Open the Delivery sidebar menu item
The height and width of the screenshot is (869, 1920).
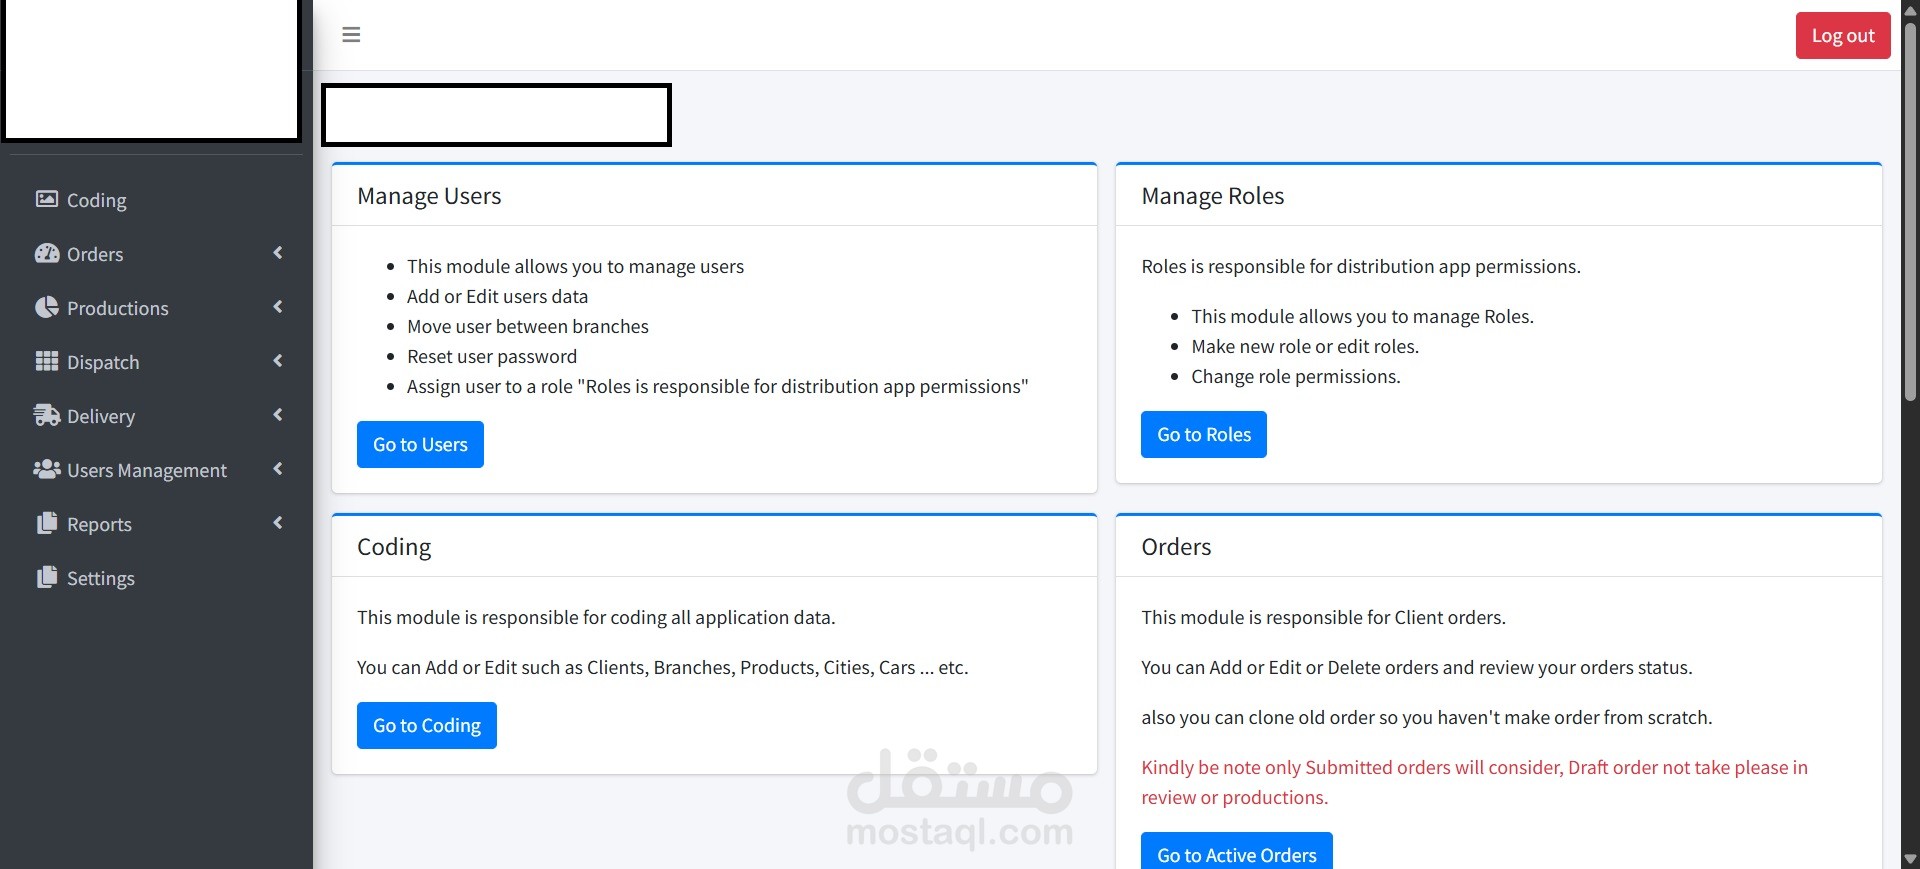coord(156,416)
